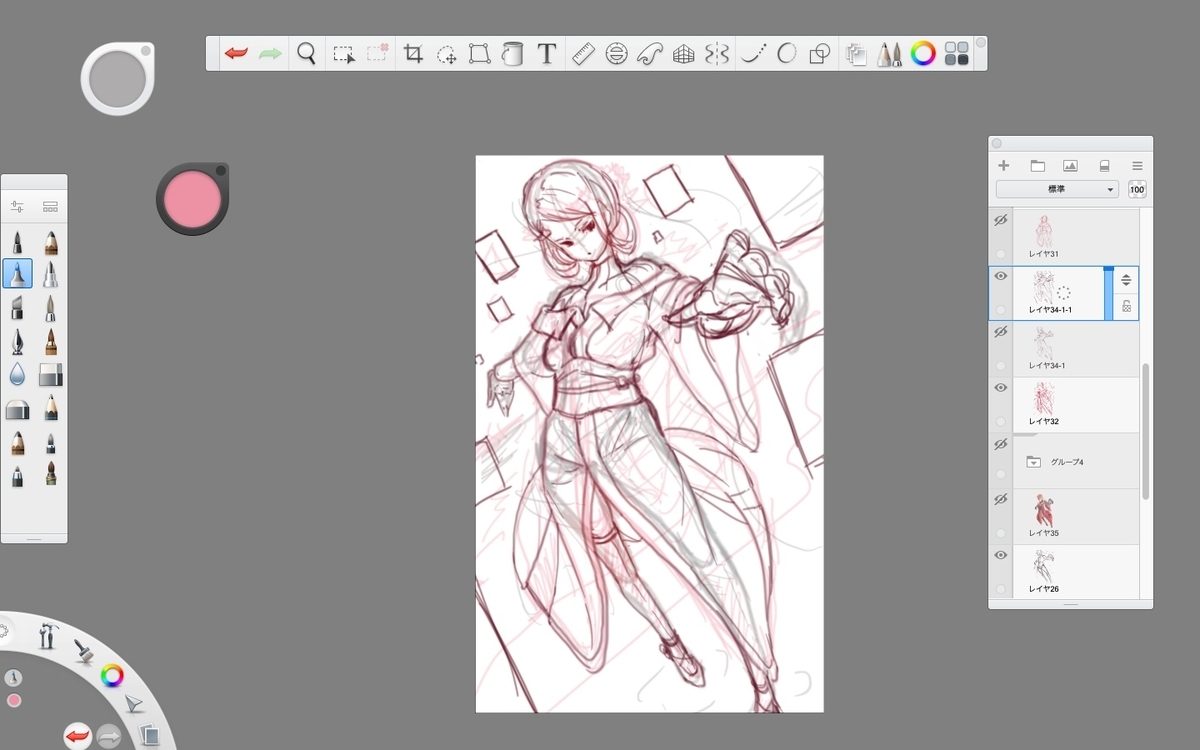The image size is (1200, 750).
Task: Add a new layer with plus button
Action: (1004, 166)
